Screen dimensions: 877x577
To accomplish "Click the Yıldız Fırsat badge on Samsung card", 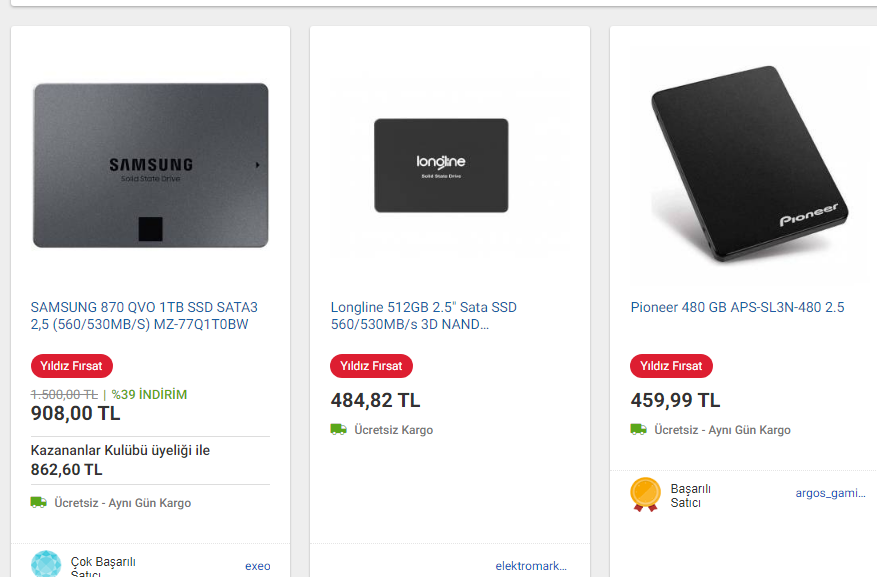I will click(72, 366).
